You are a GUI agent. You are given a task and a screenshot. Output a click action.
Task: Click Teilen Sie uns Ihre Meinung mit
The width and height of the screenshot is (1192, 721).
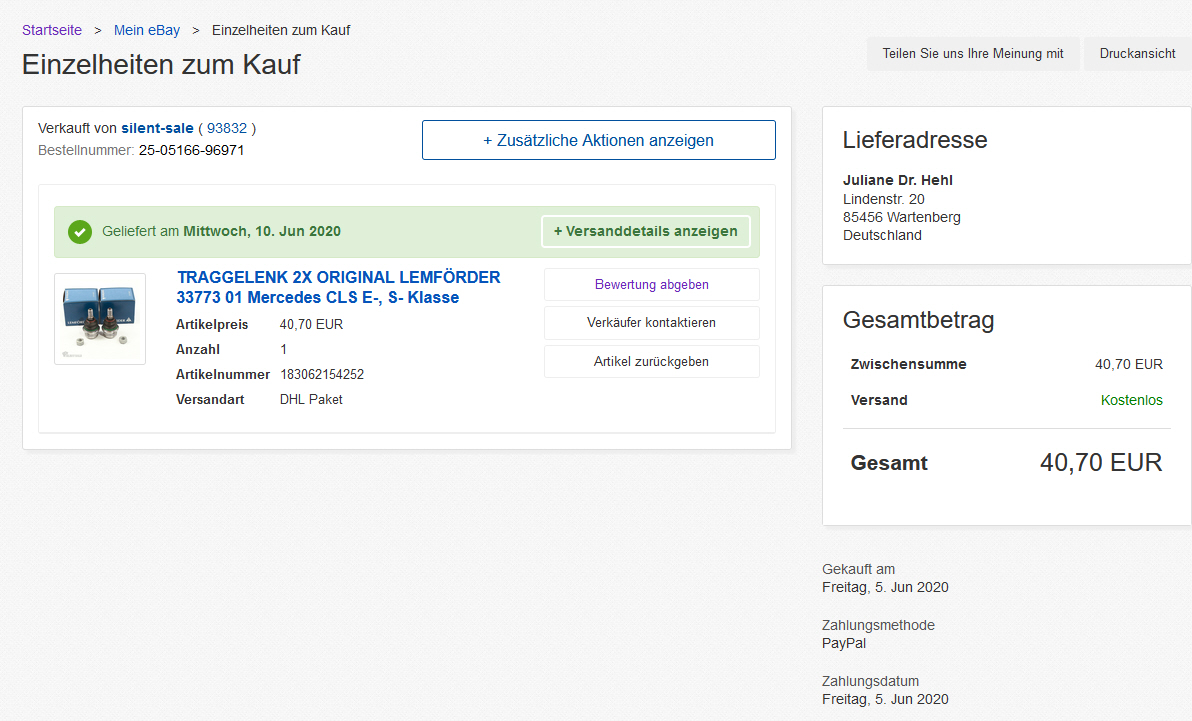coord(972,54)
